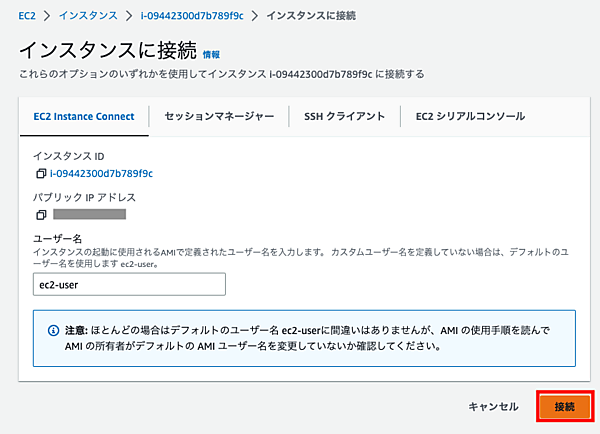Switch to the EC2 シリアルコンソール tab

(470, 117)
